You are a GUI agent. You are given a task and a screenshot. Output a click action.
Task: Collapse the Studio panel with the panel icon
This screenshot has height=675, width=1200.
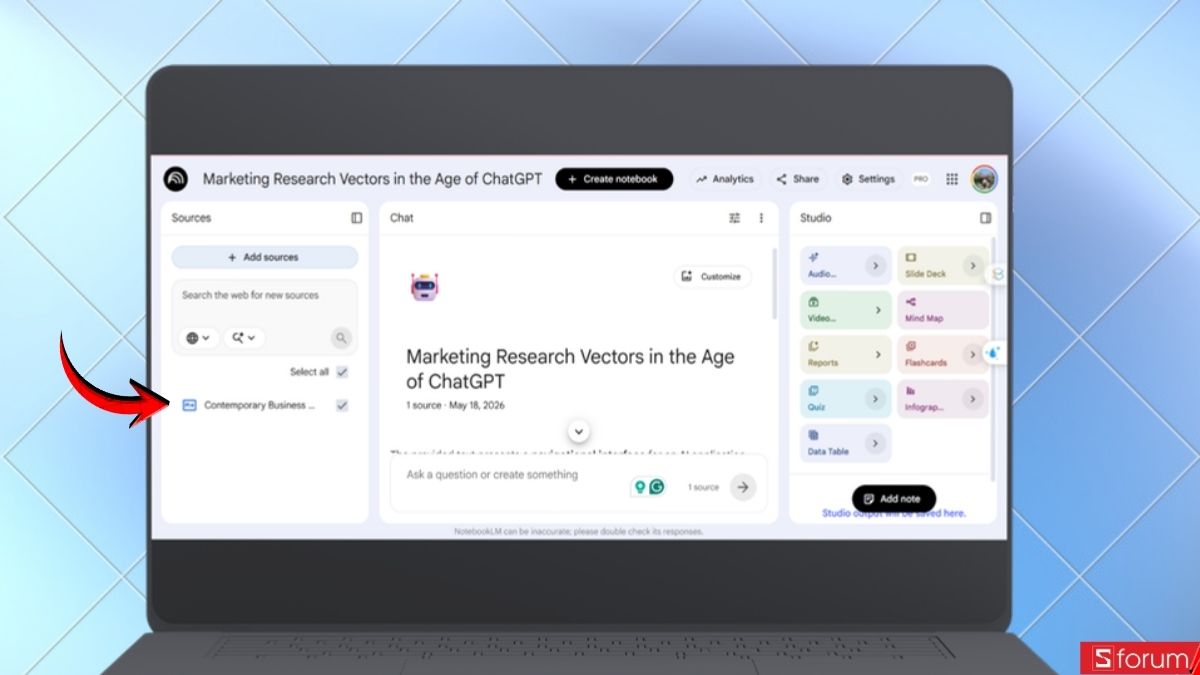click(985, 218)
